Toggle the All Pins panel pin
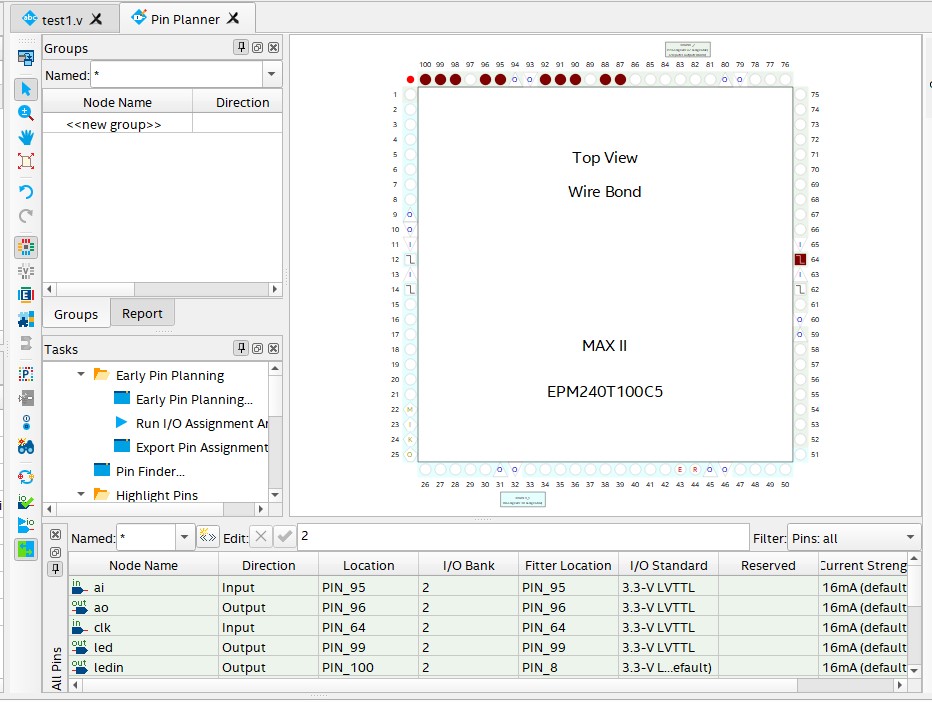The height and width of the screenshot is (702, 932). pos(56,568)
